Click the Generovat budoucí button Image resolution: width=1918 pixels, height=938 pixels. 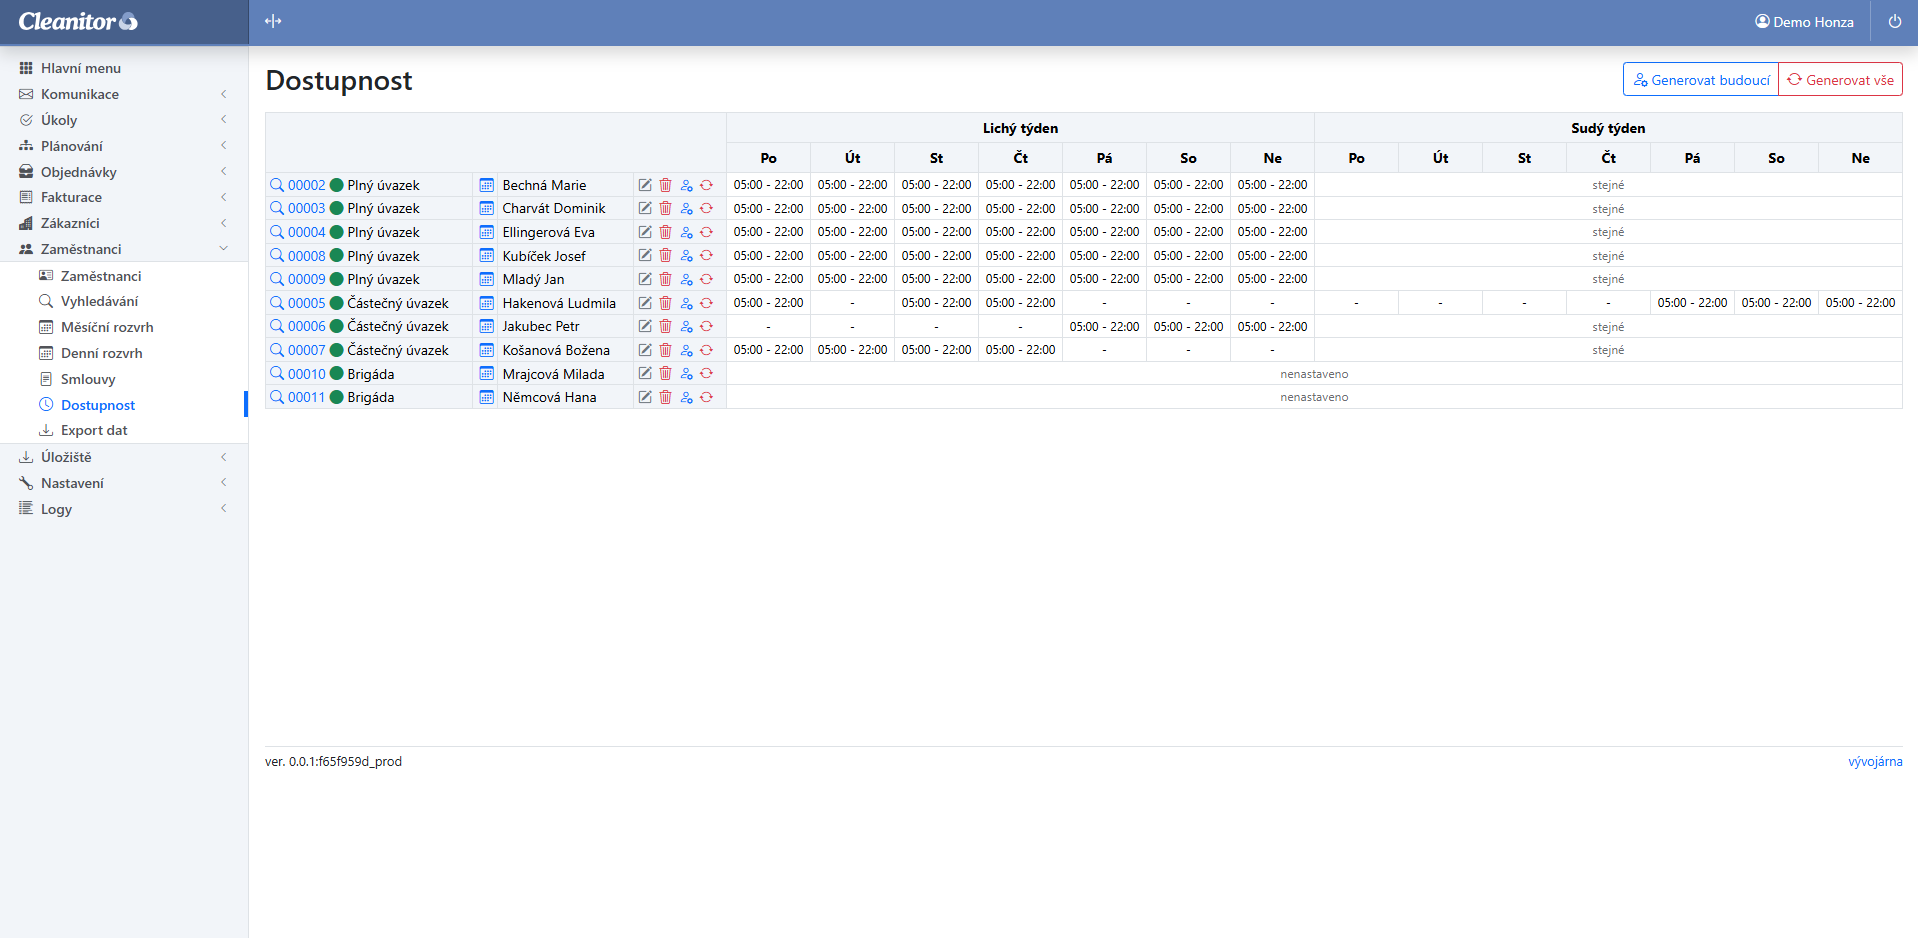[1700, 80]
